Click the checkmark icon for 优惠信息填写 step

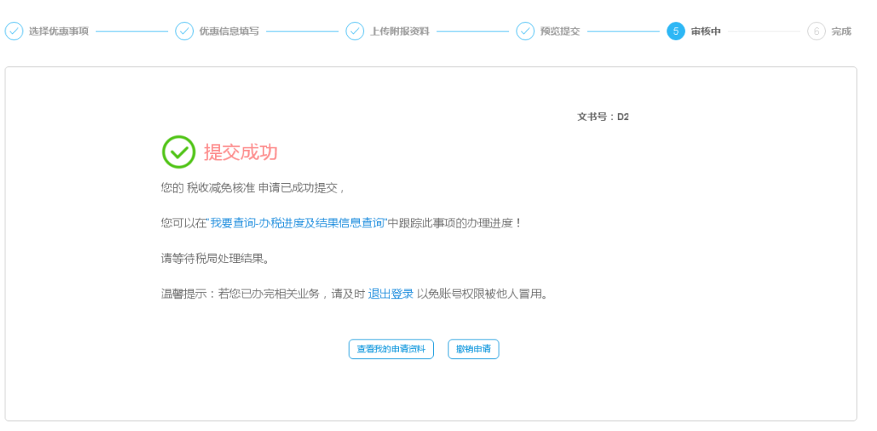[x=184, y=31]
